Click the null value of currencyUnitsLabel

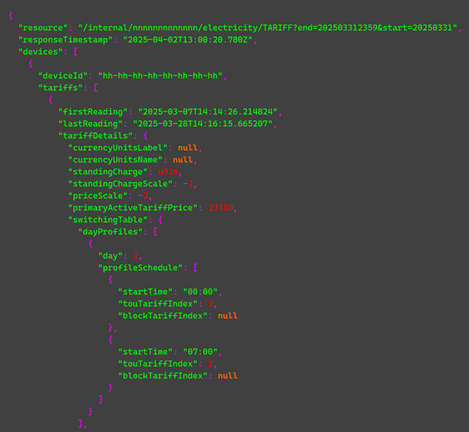pyautogui.click(x=188, y=148)
